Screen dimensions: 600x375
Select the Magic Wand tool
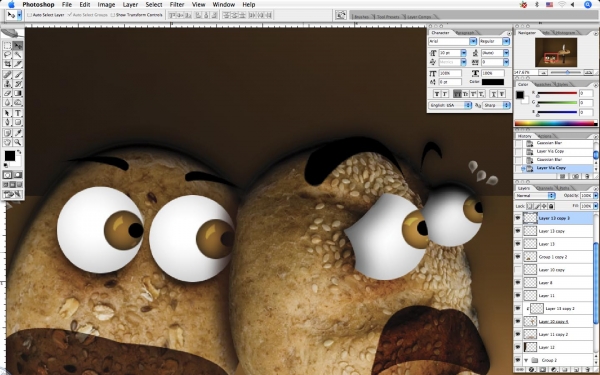pyautogui.click(x=18, y=55)
